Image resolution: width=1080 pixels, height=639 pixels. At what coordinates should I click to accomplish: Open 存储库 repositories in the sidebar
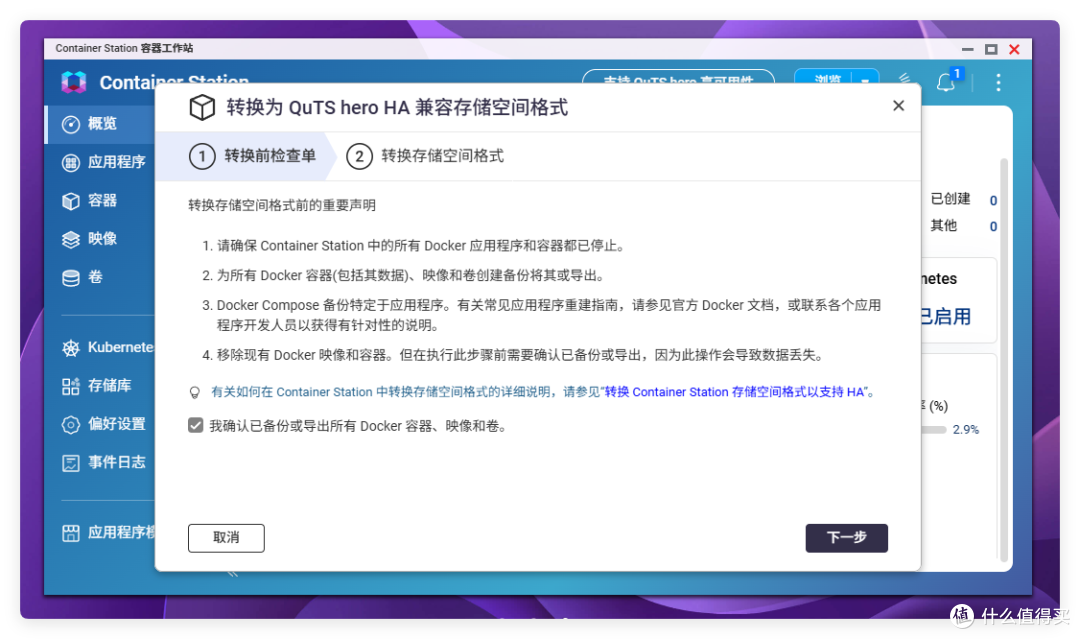101,386
